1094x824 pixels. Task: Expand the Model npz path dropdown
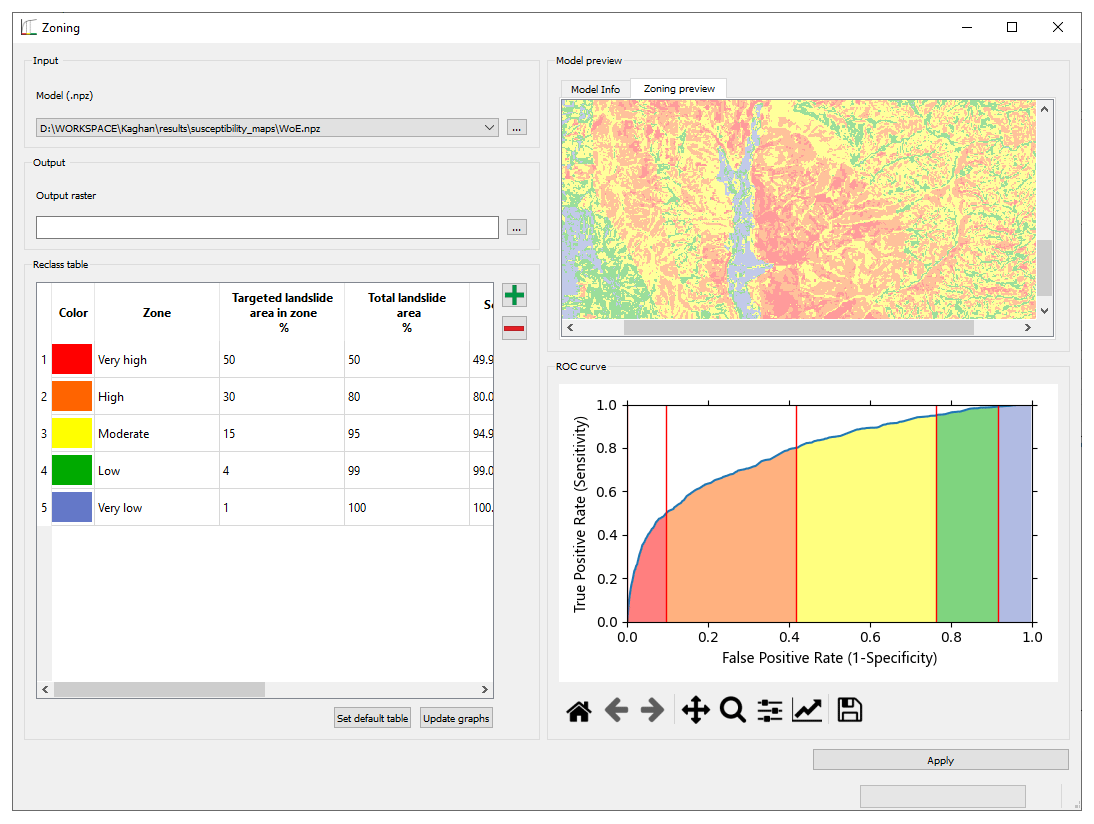pyautogui.click(x=489, y=128)
